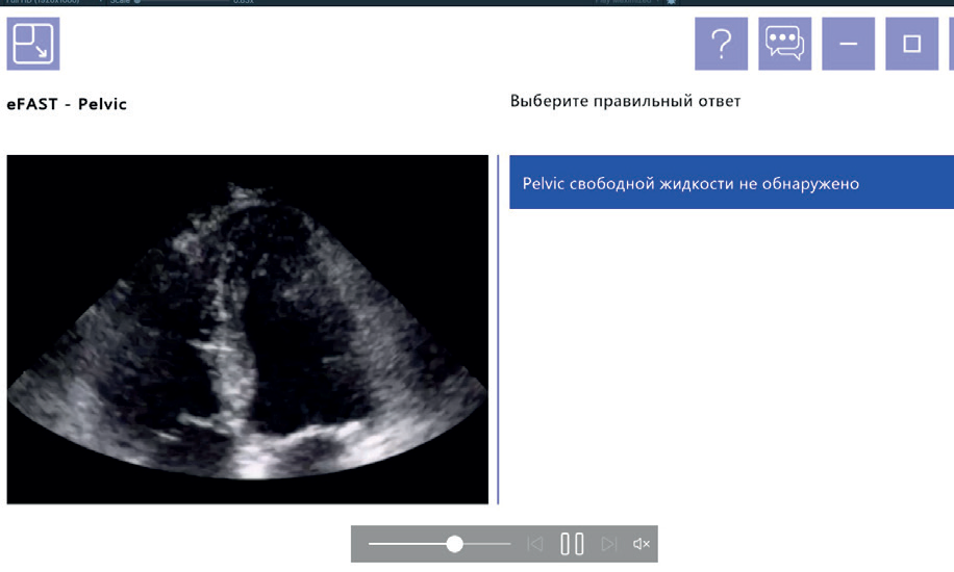Click the vertical divider beside the video
This screenshot has width=954, height=572.
coord(498,329)
